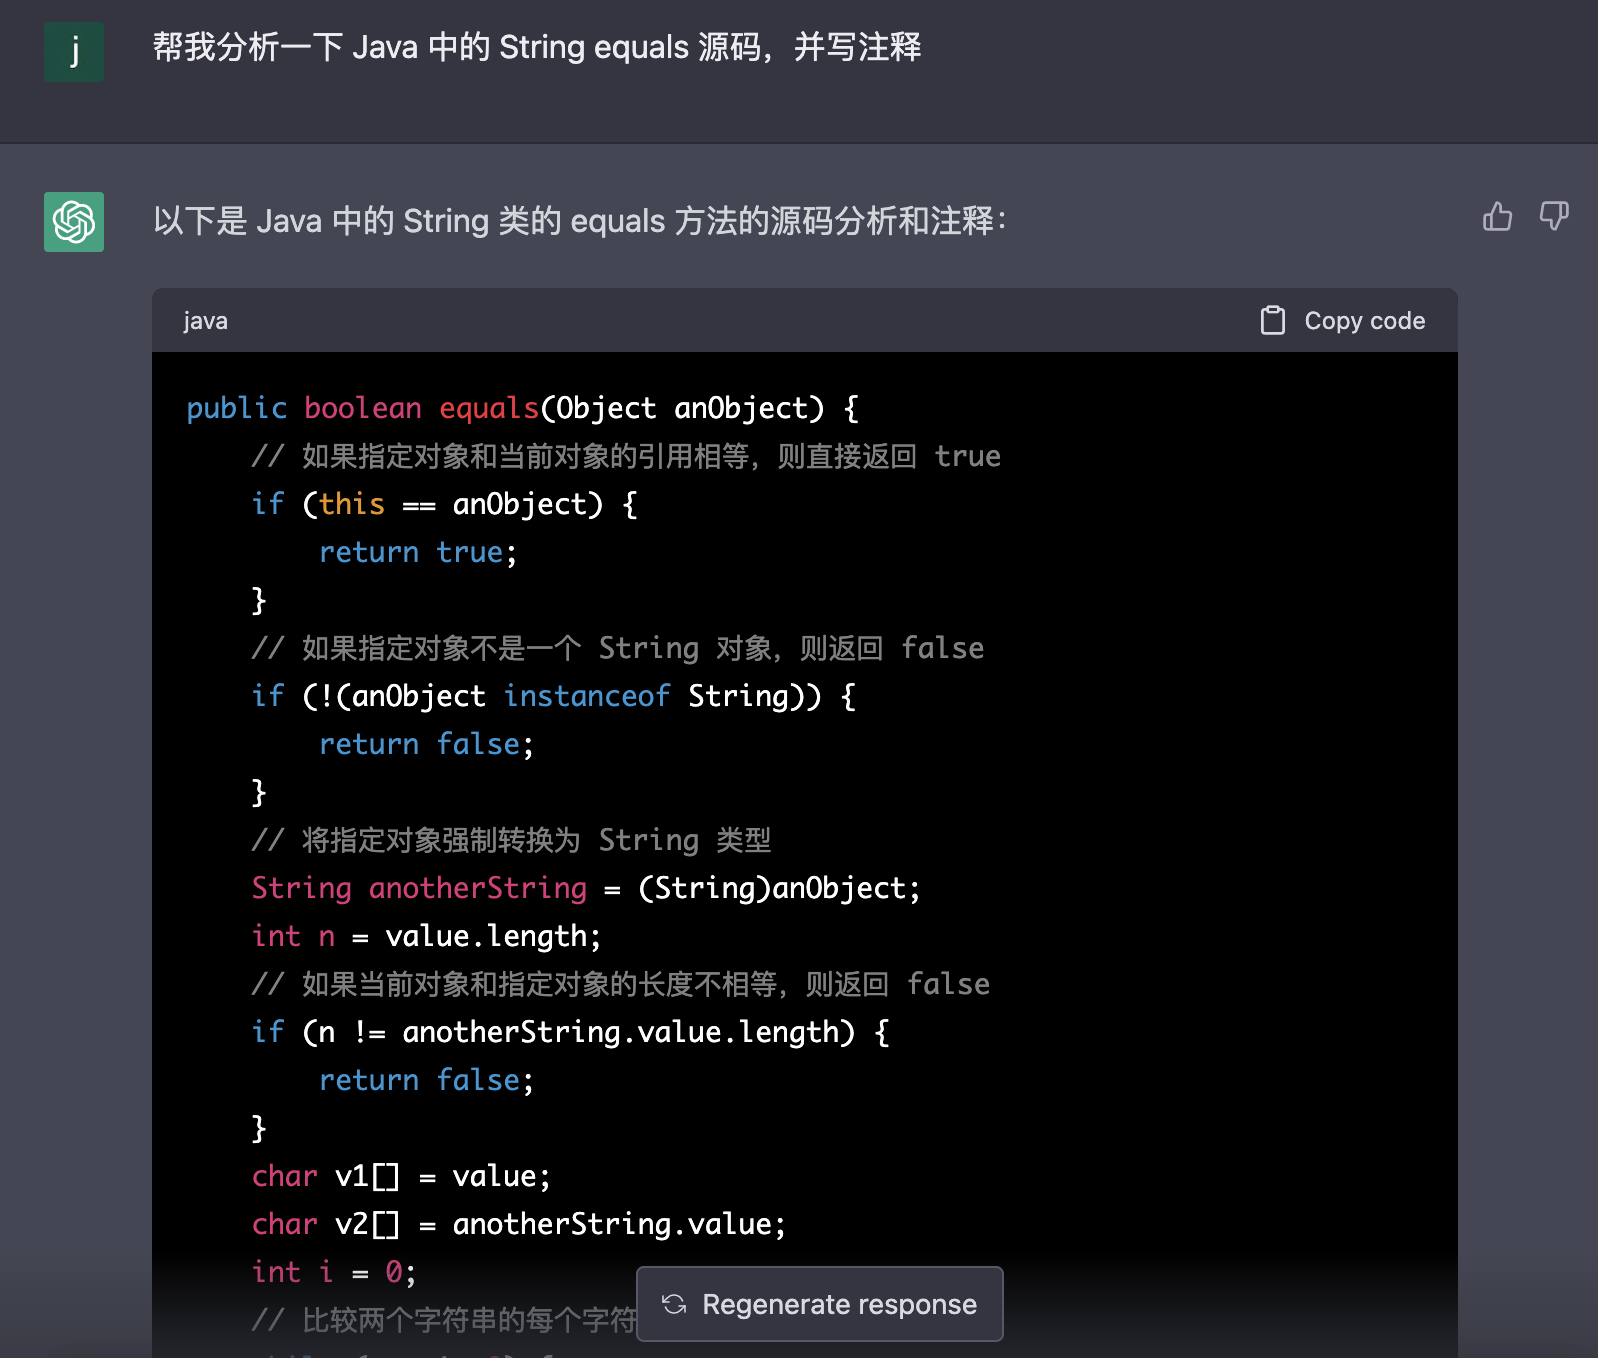1598x1358 pixels.
Task: Click the comment 比较两个字符串的每个字符
Action: coord(444,1320)
